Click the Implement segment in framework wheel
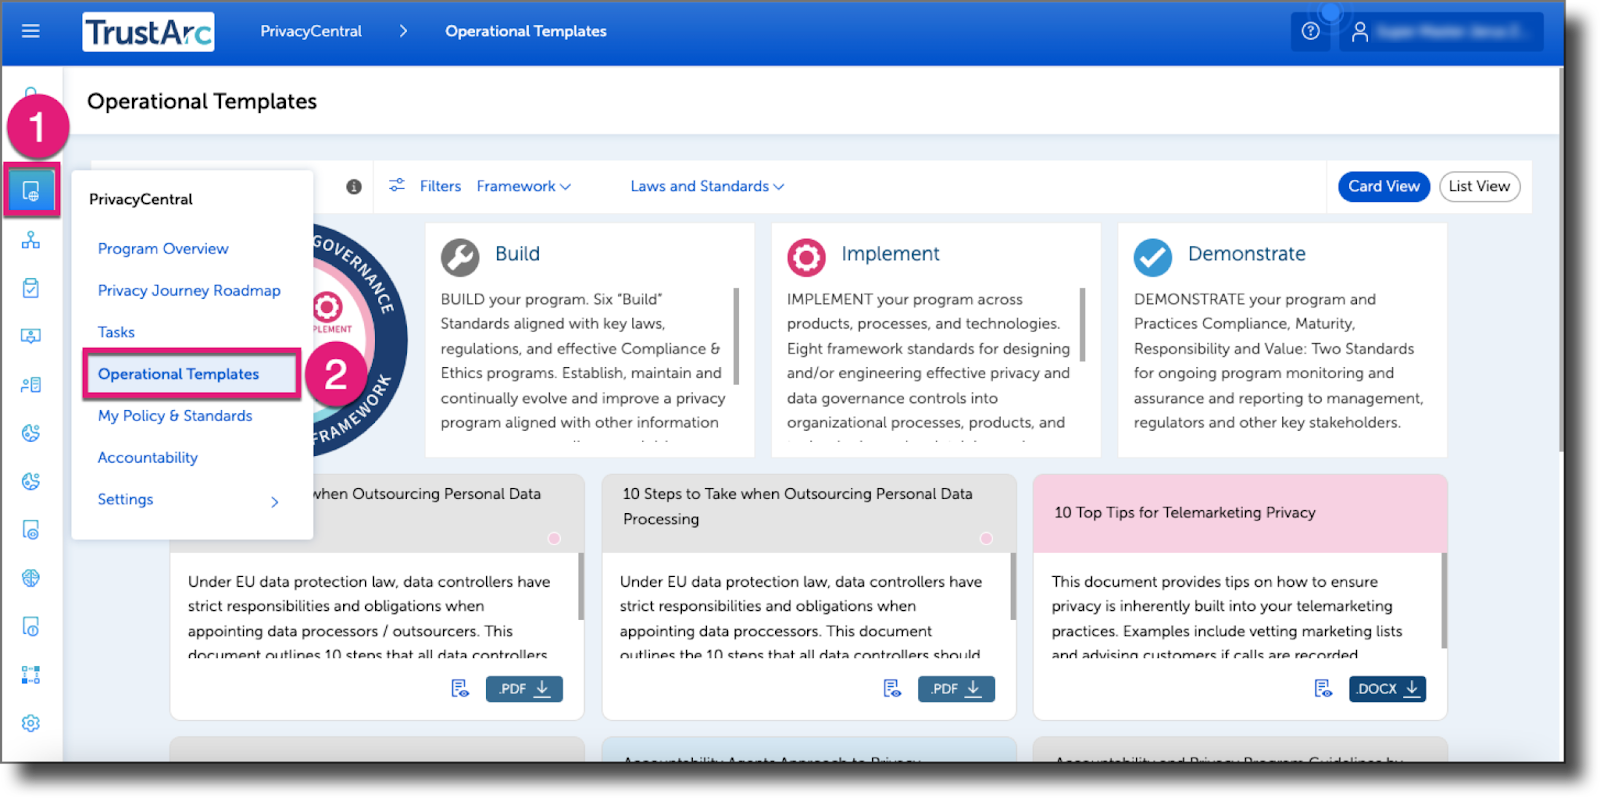This screenshot has width=1600, height=798. [329, 310]
